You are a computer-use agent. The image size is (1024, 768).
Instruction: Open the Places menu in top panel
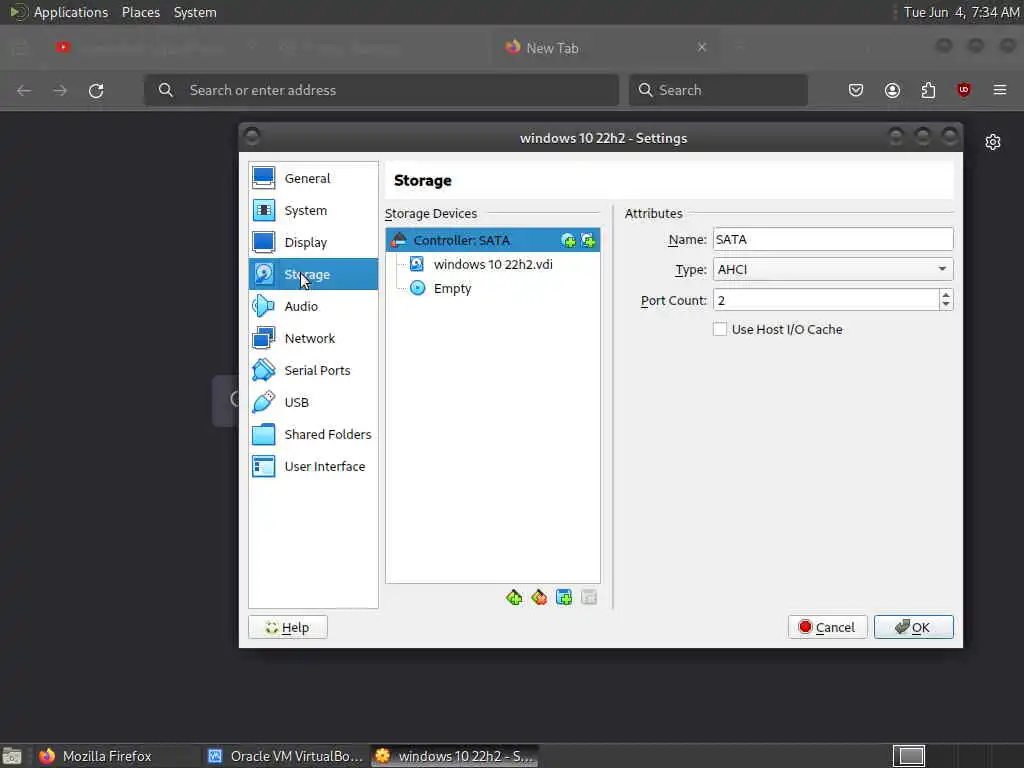click(x=141, y=12)
